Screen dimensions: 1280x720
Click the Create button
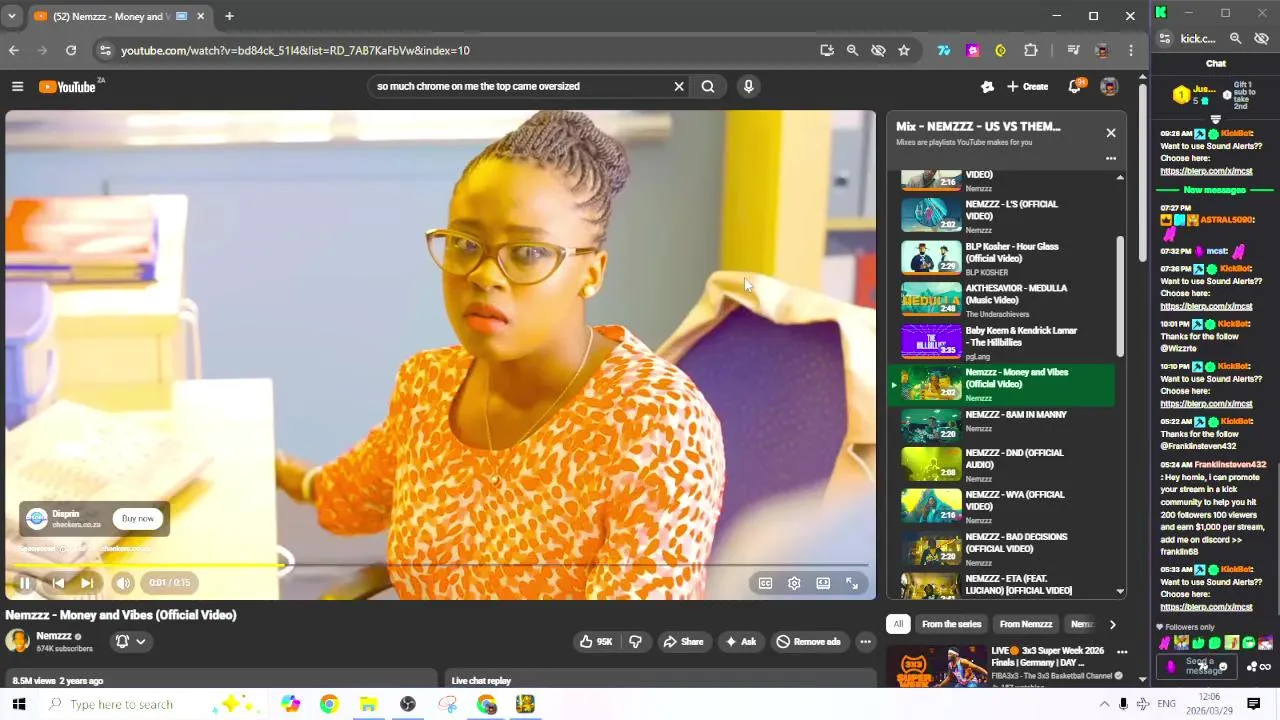tap(1028, 87)
